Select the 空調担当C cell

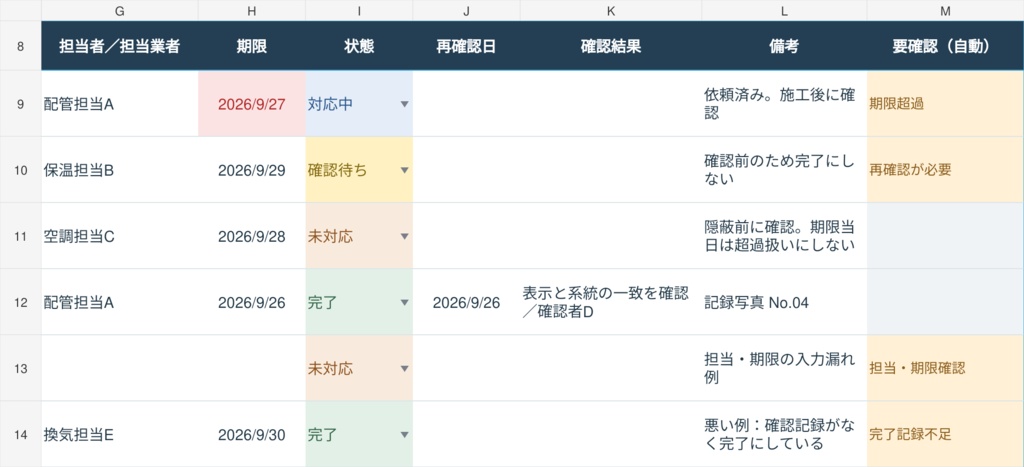coord(120,236)
